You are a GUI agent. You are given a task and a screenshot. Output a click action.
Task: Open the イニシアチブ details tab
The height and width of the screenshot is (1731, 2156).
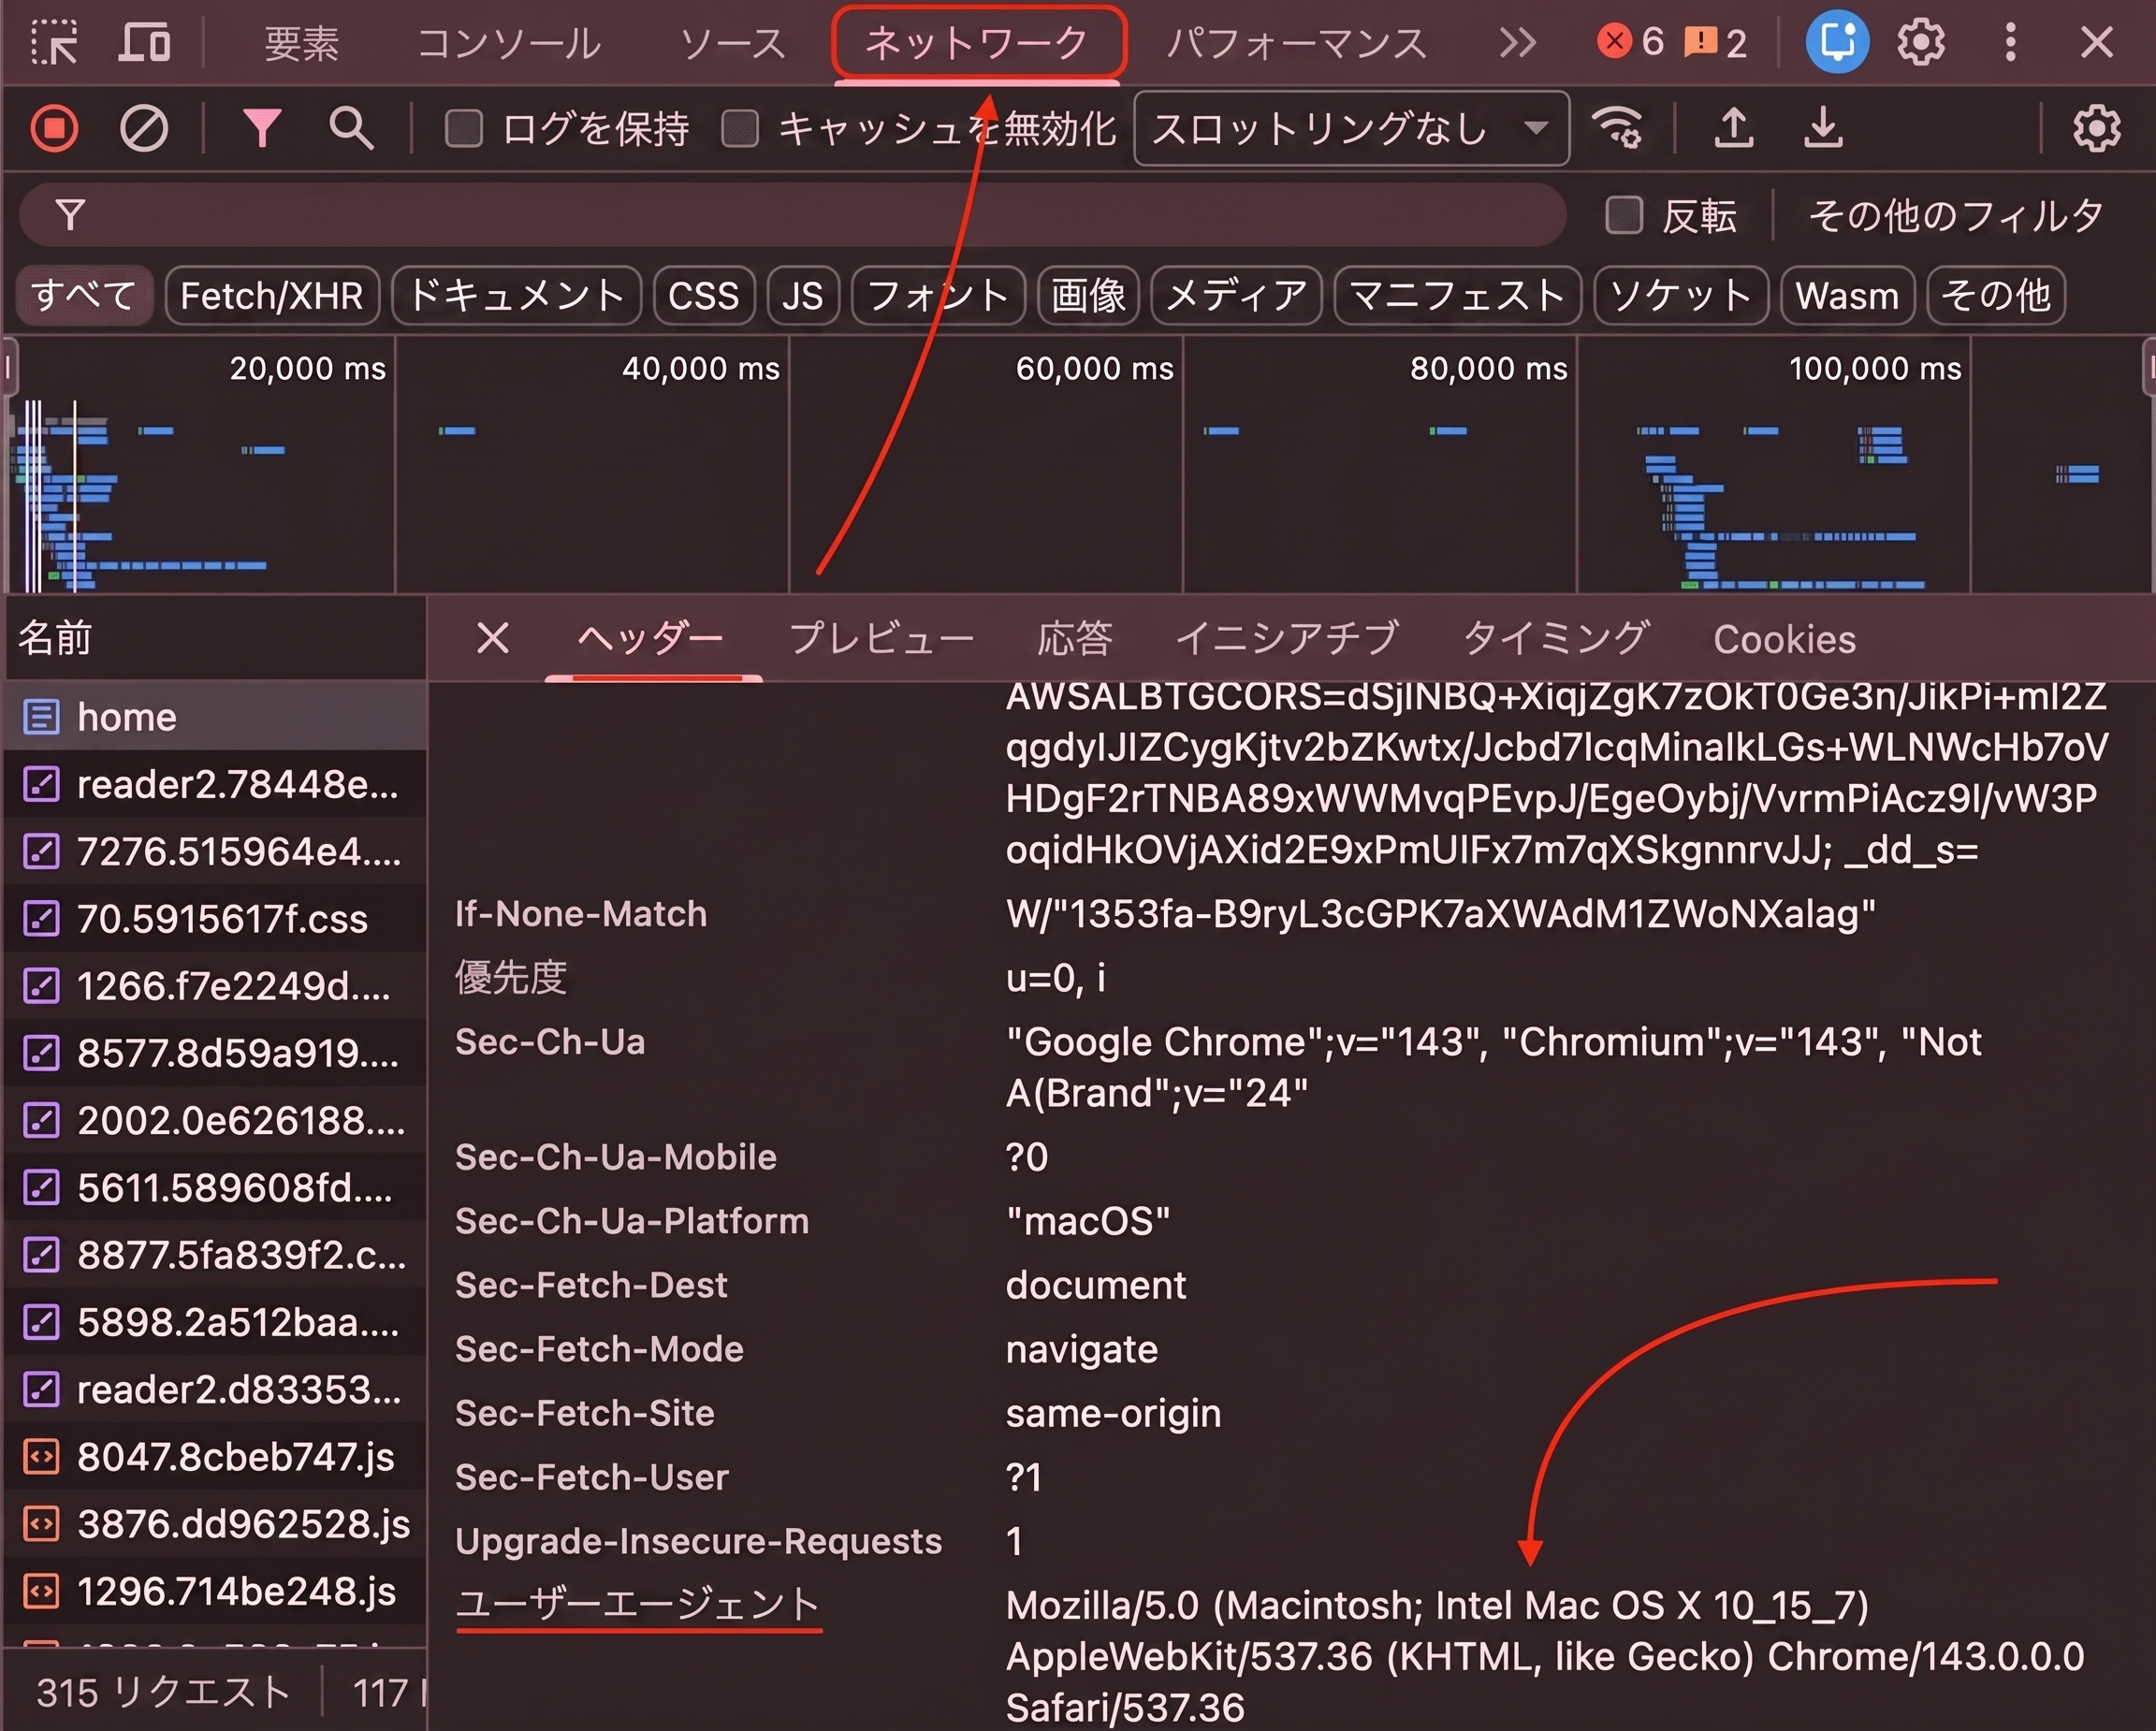[x=1287, y=637]
